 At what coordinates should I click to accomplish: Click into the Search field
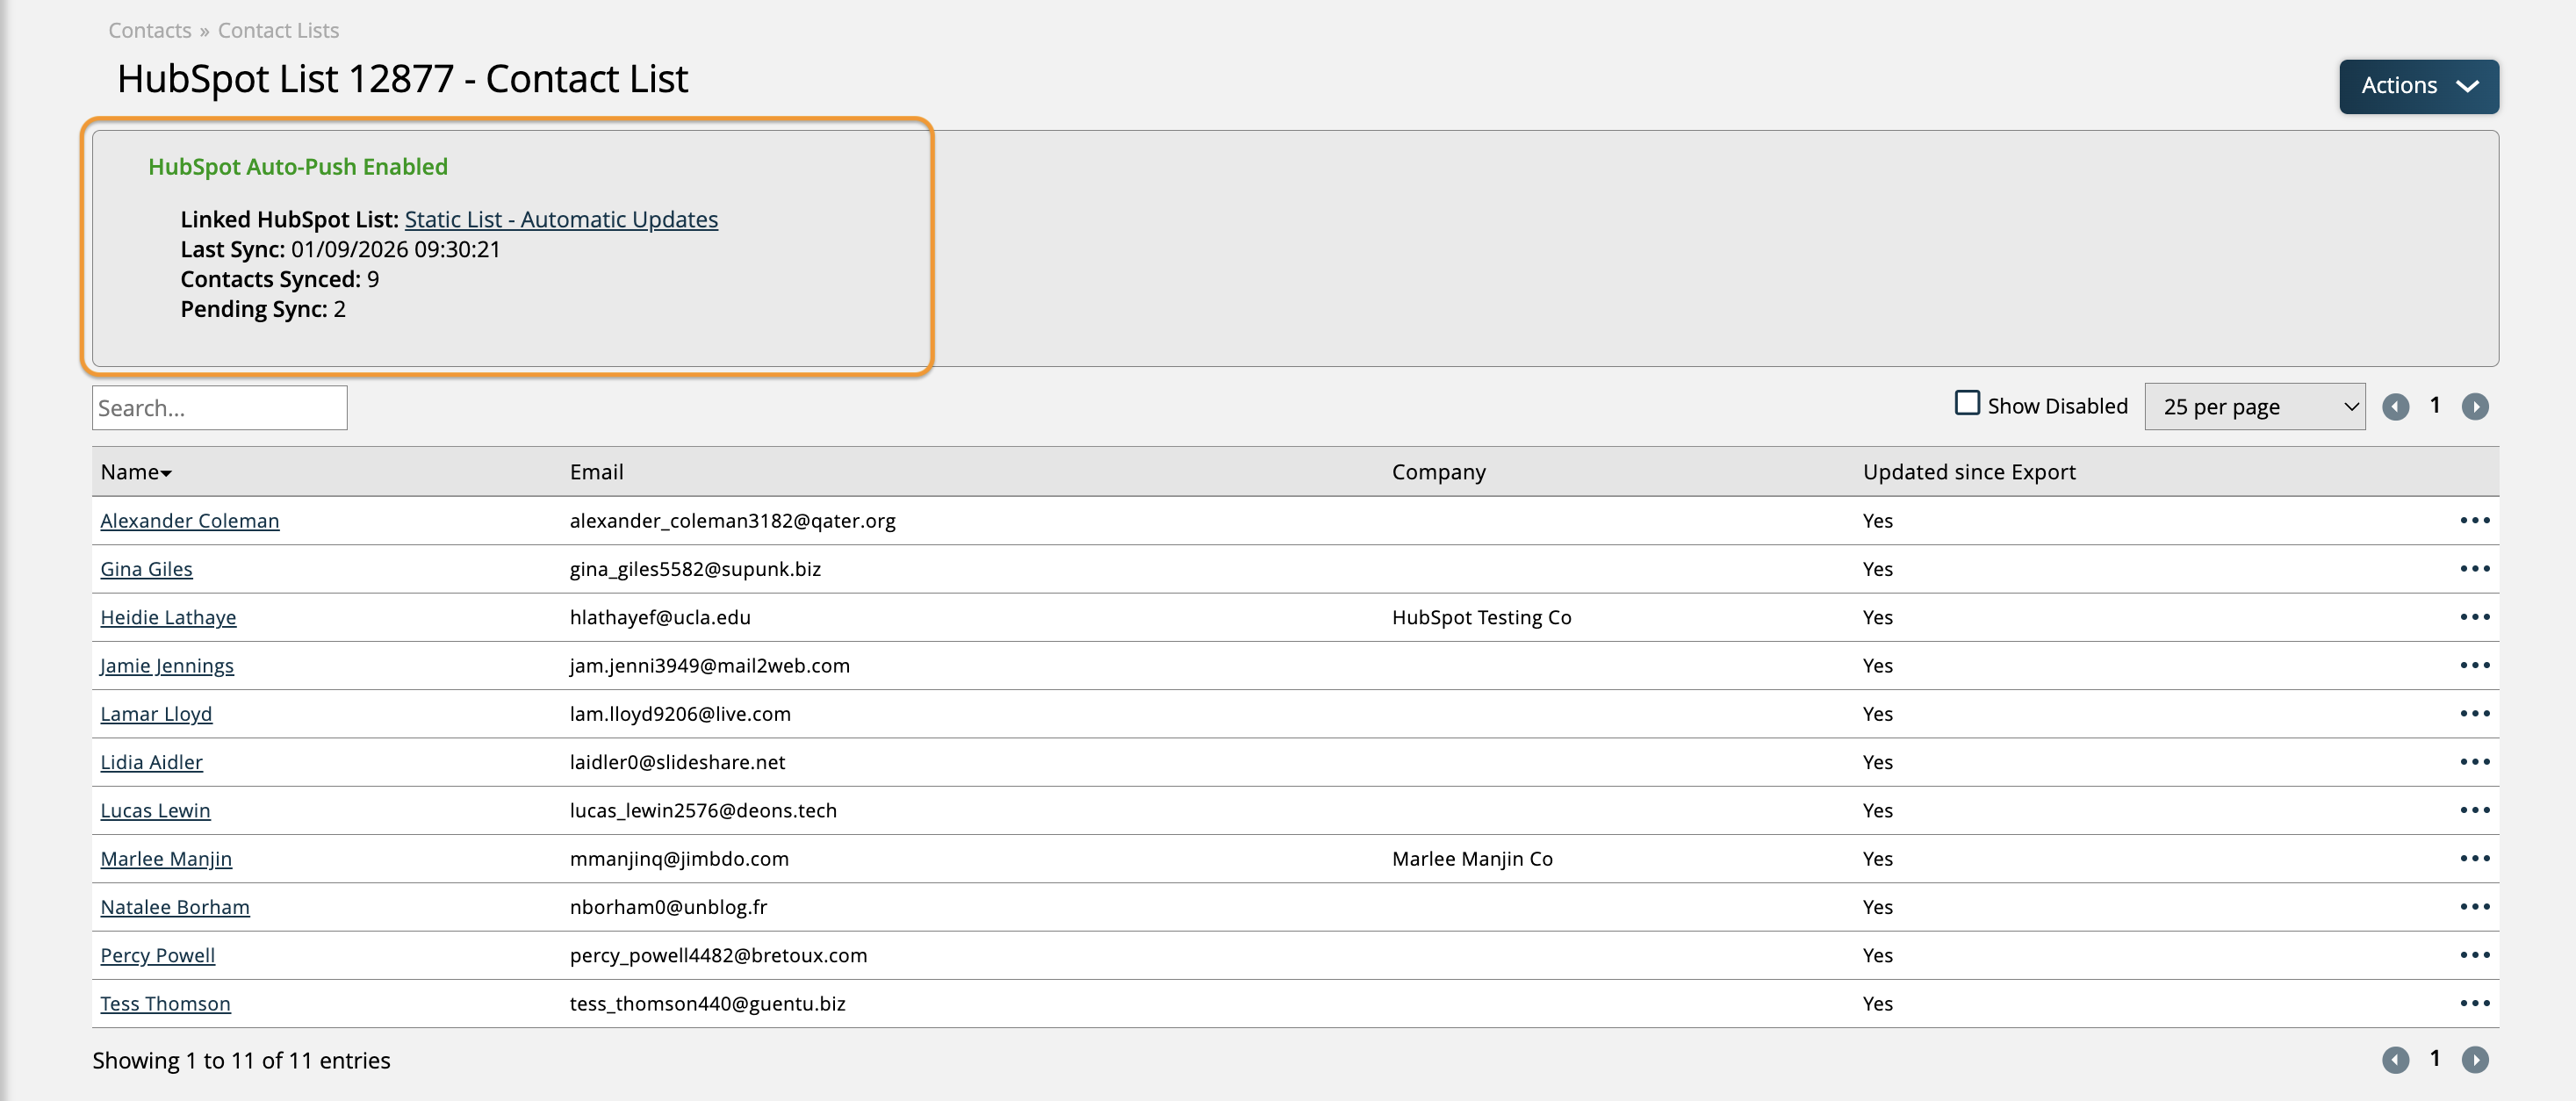(x=220, y=408)
